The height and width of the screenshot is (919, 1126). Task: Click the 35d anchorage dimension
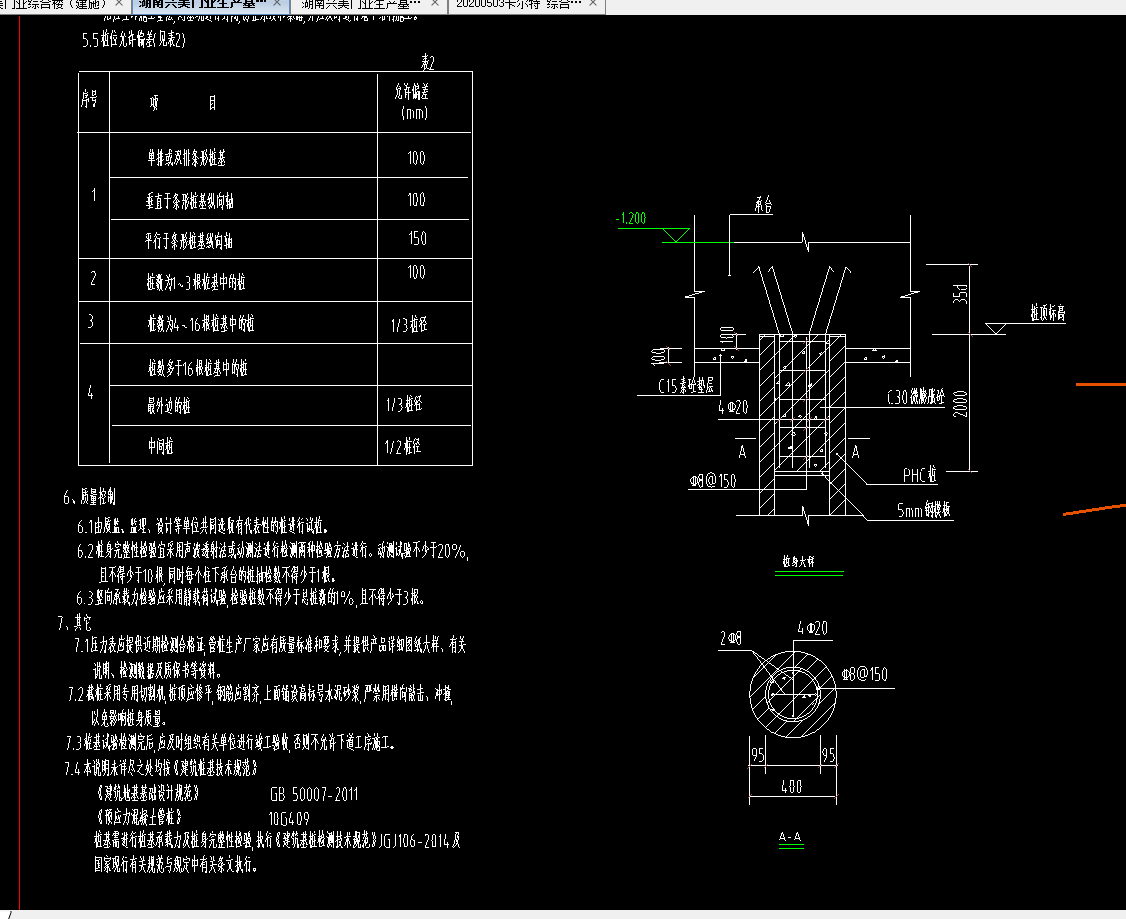tap(961, 294)
